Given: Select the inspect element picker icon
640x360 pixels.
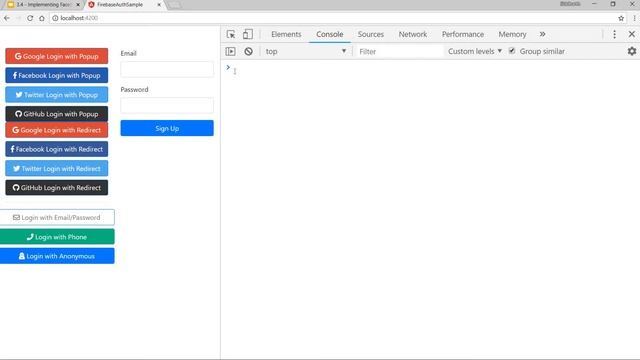Looking at the screenshot, I should [231, 34].
